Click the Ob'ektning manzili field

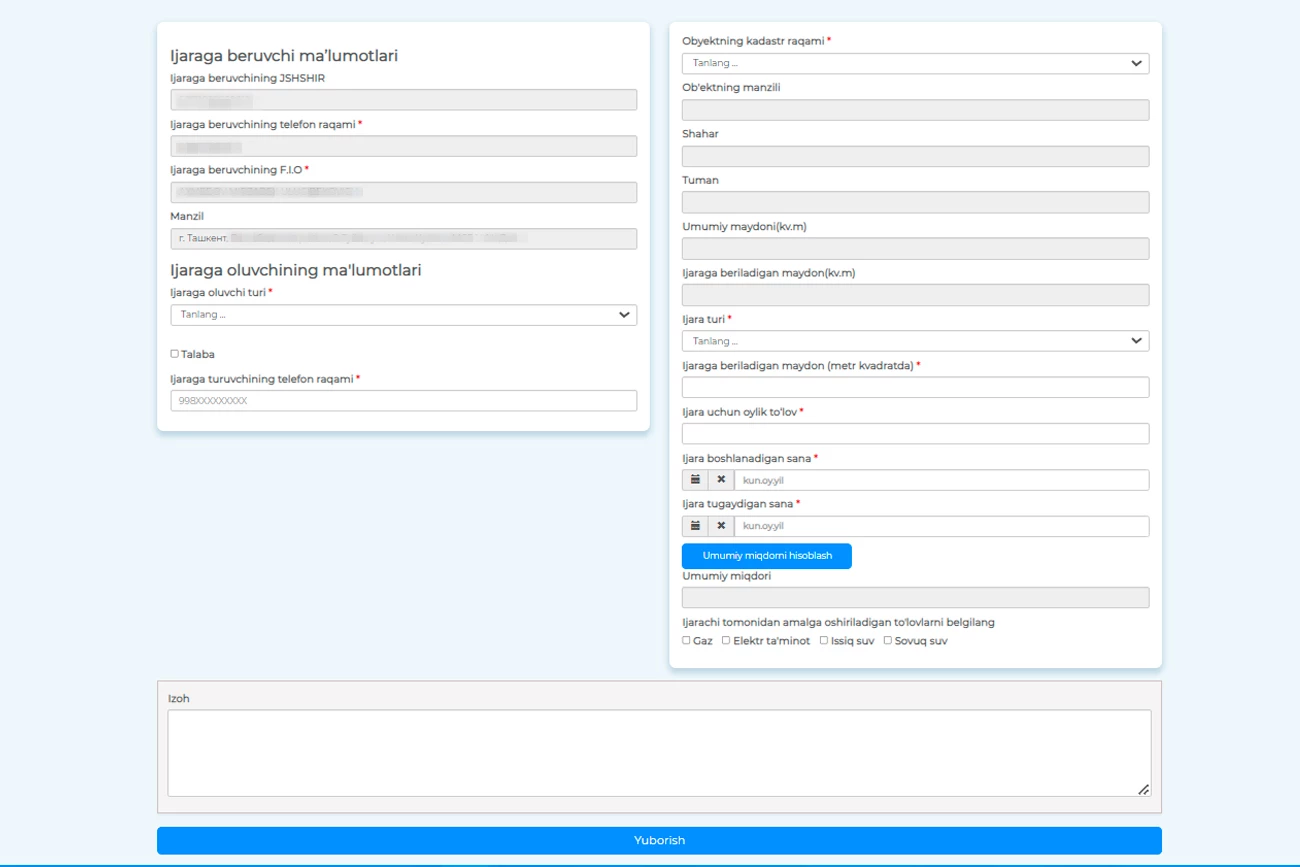pos(915,110)
